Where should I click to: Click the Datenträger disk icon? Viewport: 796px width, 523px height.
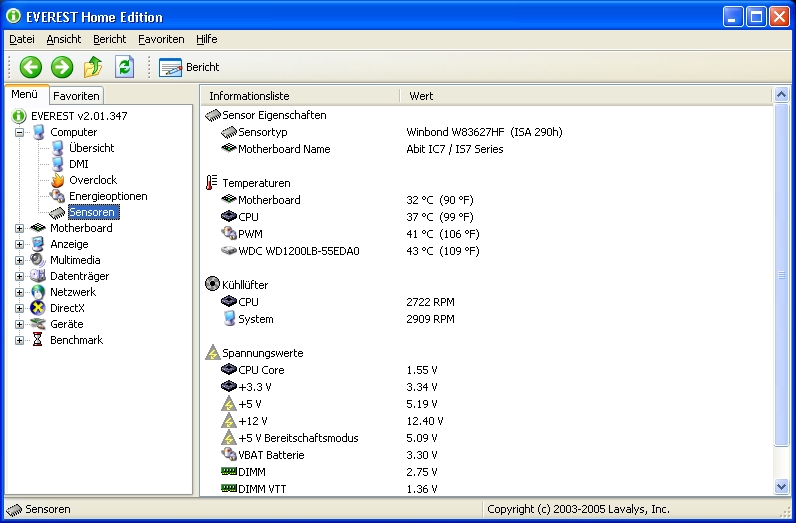click(38, 276)
